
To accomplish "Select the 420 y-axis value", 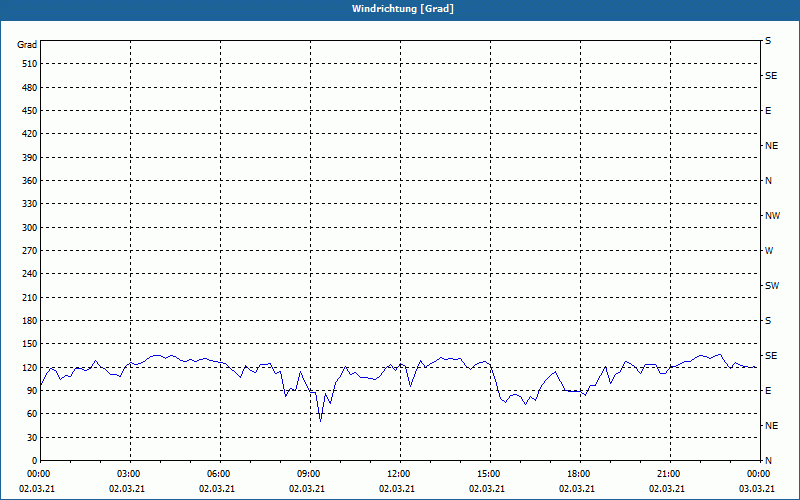I will [x=30, y=134].
